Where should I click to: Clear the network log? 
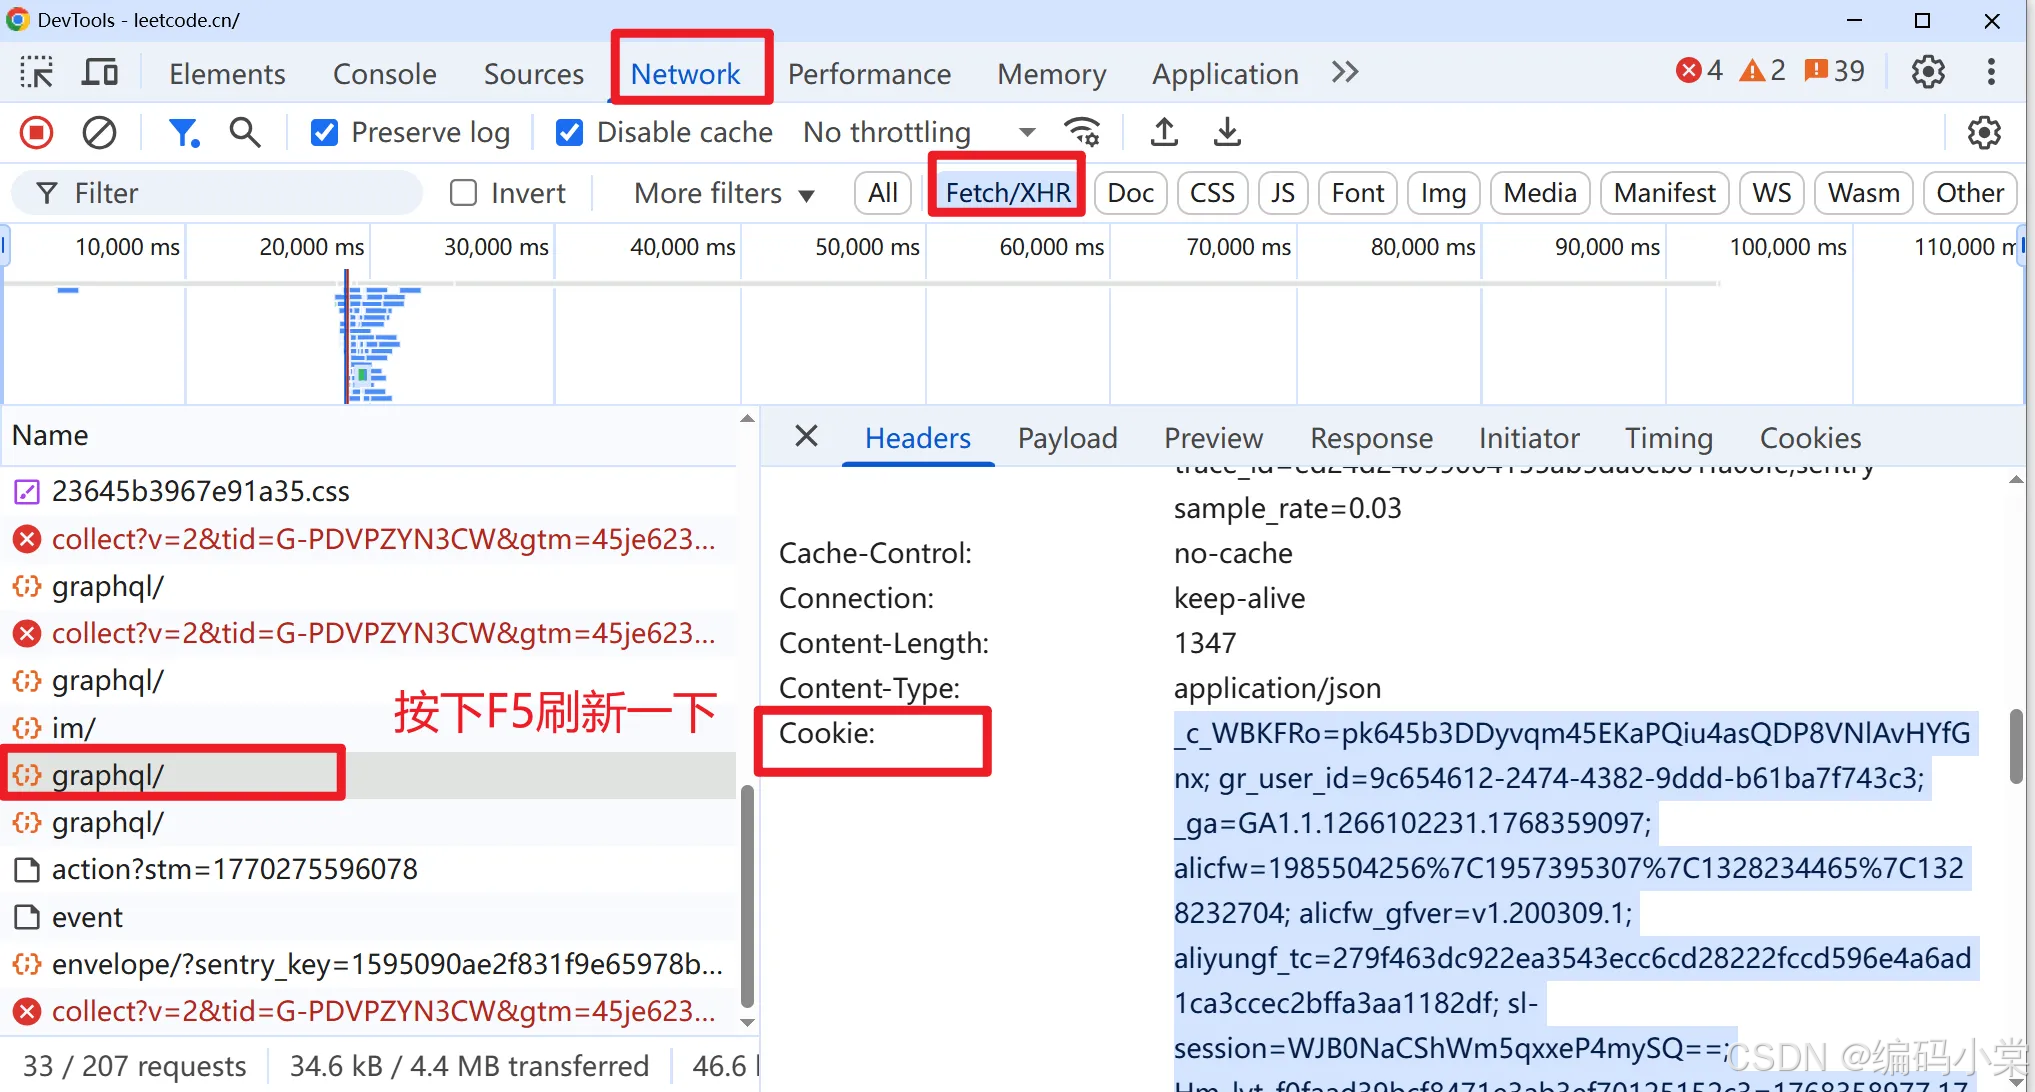99,132
